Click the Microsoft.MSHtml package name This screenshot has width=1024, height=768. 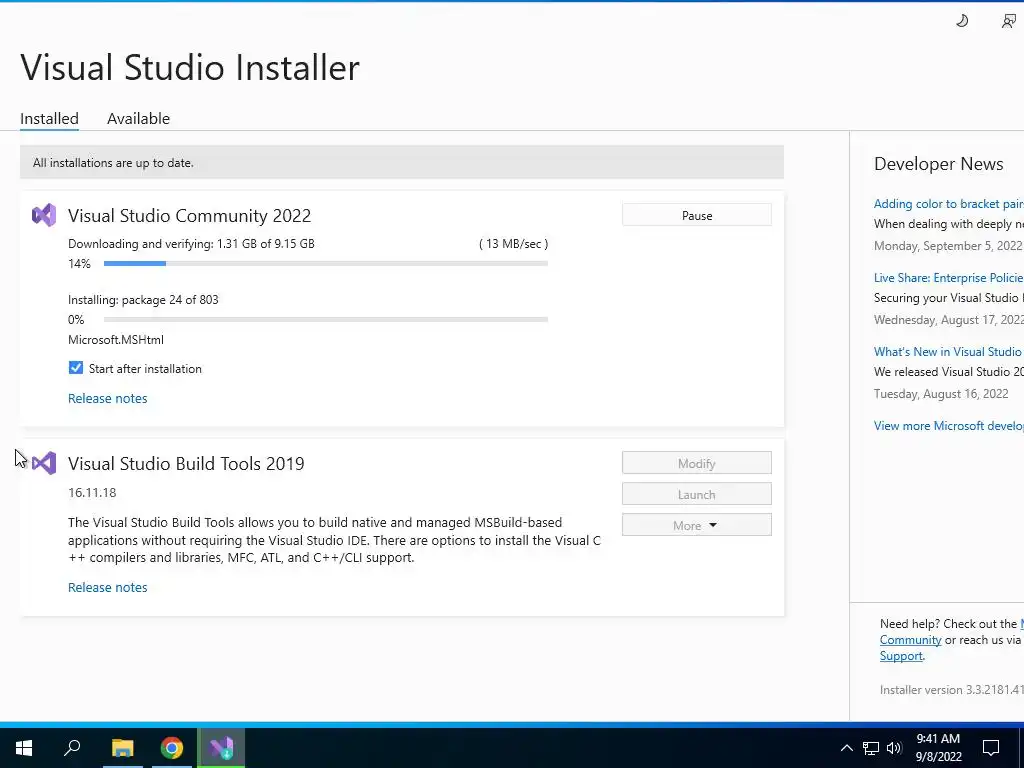point(116,340)
